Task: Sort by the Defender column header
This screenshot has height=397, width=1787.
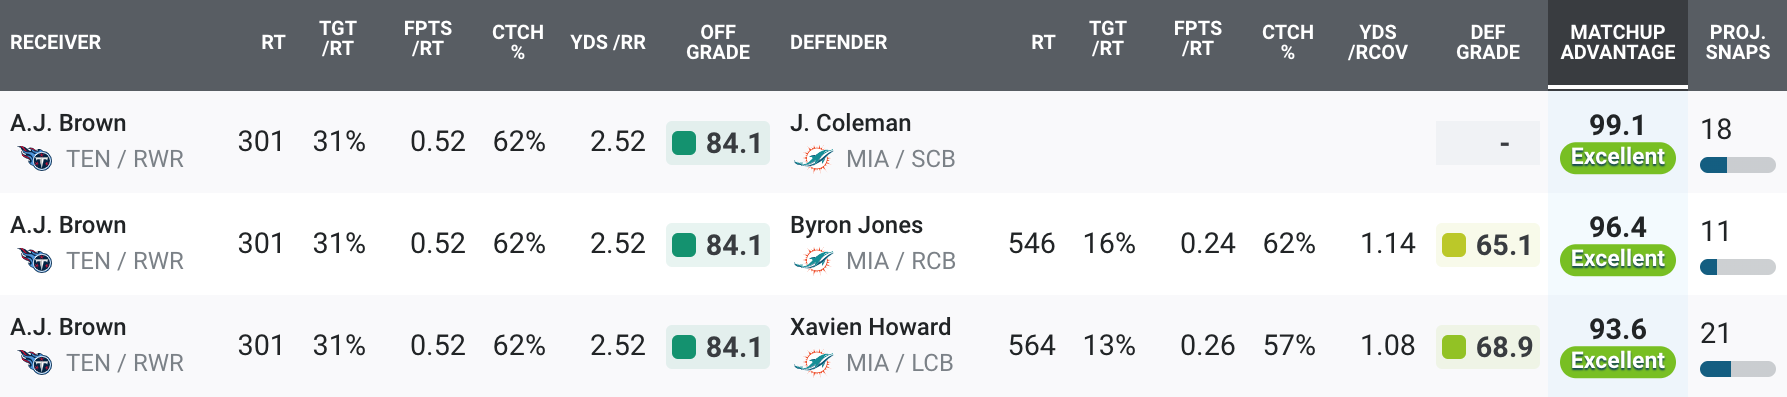Action: [x=838, y=43]
